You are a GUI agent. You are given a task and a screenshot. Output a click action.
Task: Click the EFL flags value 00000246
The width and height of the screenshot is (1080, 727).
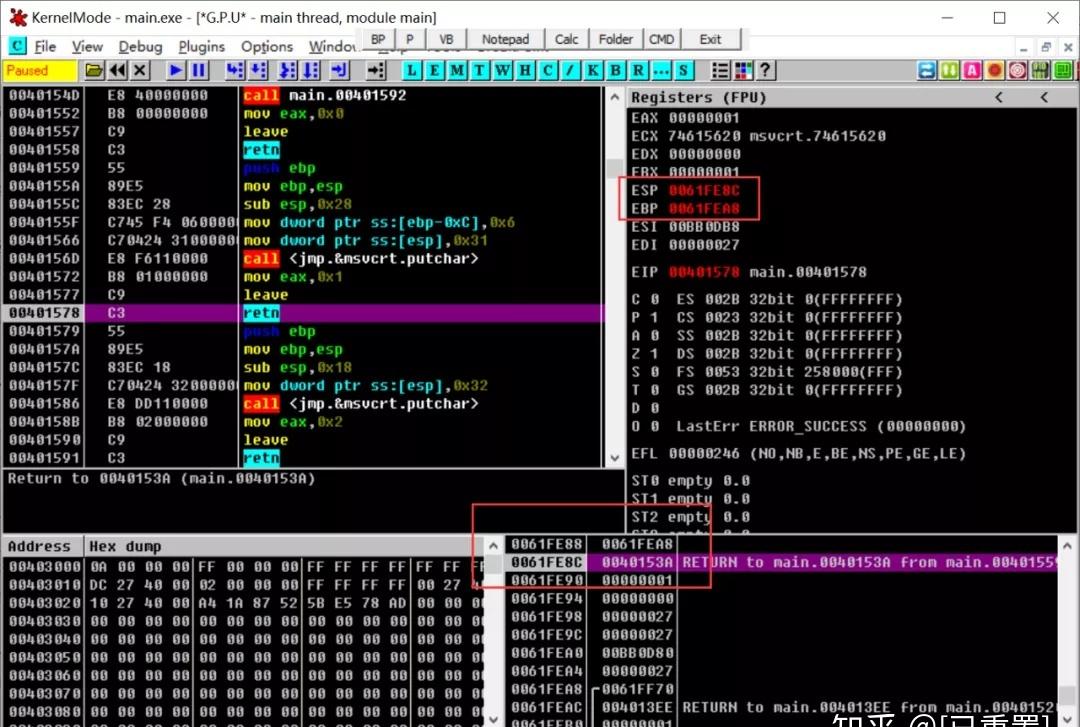[x=704, y=453]
